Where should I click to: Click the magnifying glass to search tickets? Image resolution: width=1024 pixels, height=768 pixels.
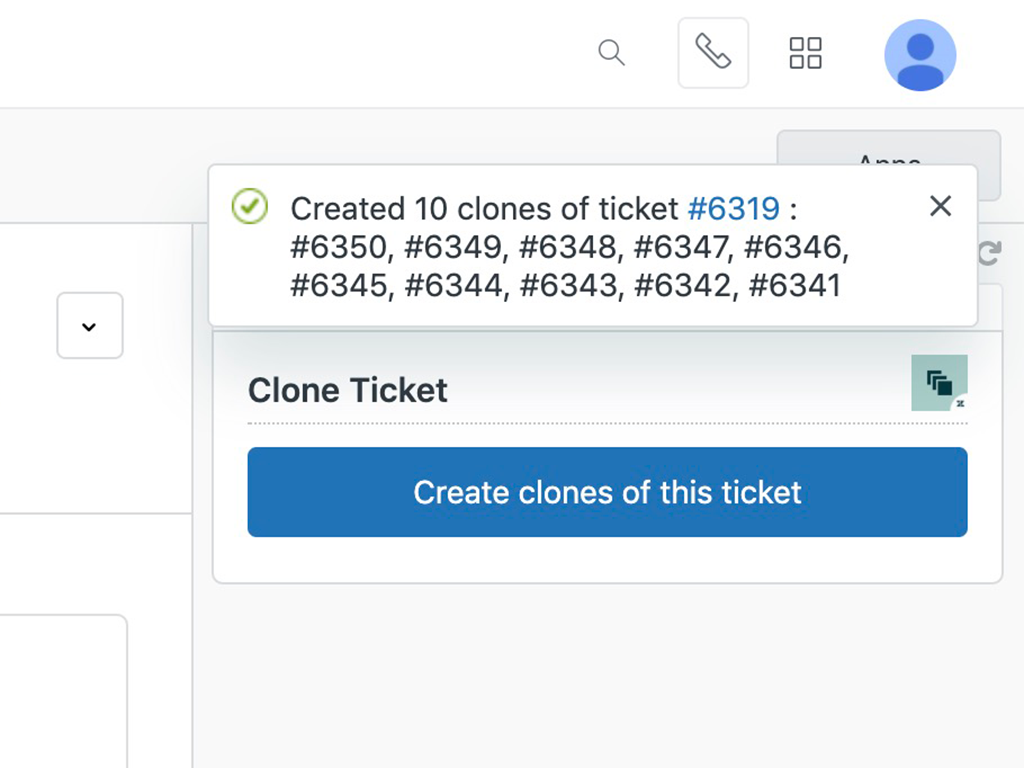tap(612, 54)
